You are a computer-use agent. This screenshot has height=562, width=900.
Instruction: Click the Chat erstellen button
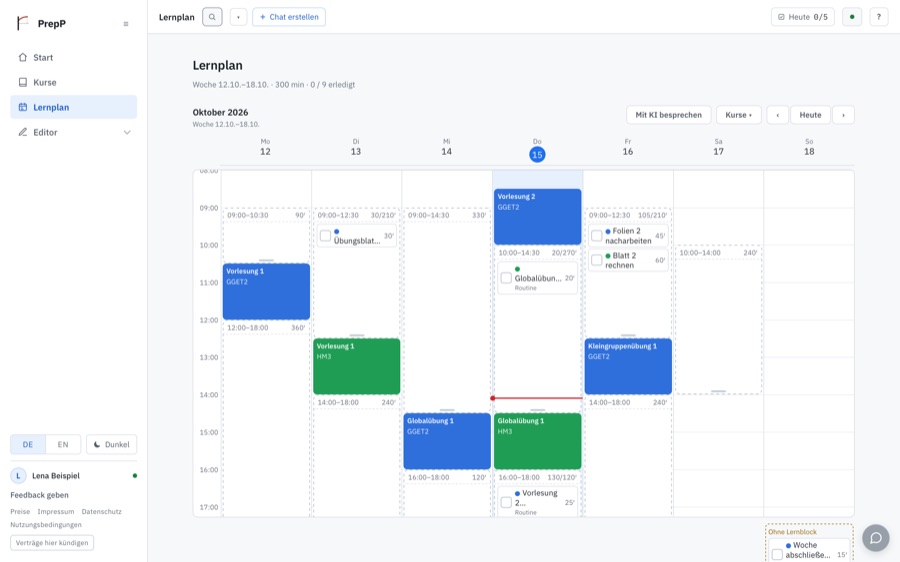coord(289,17)
